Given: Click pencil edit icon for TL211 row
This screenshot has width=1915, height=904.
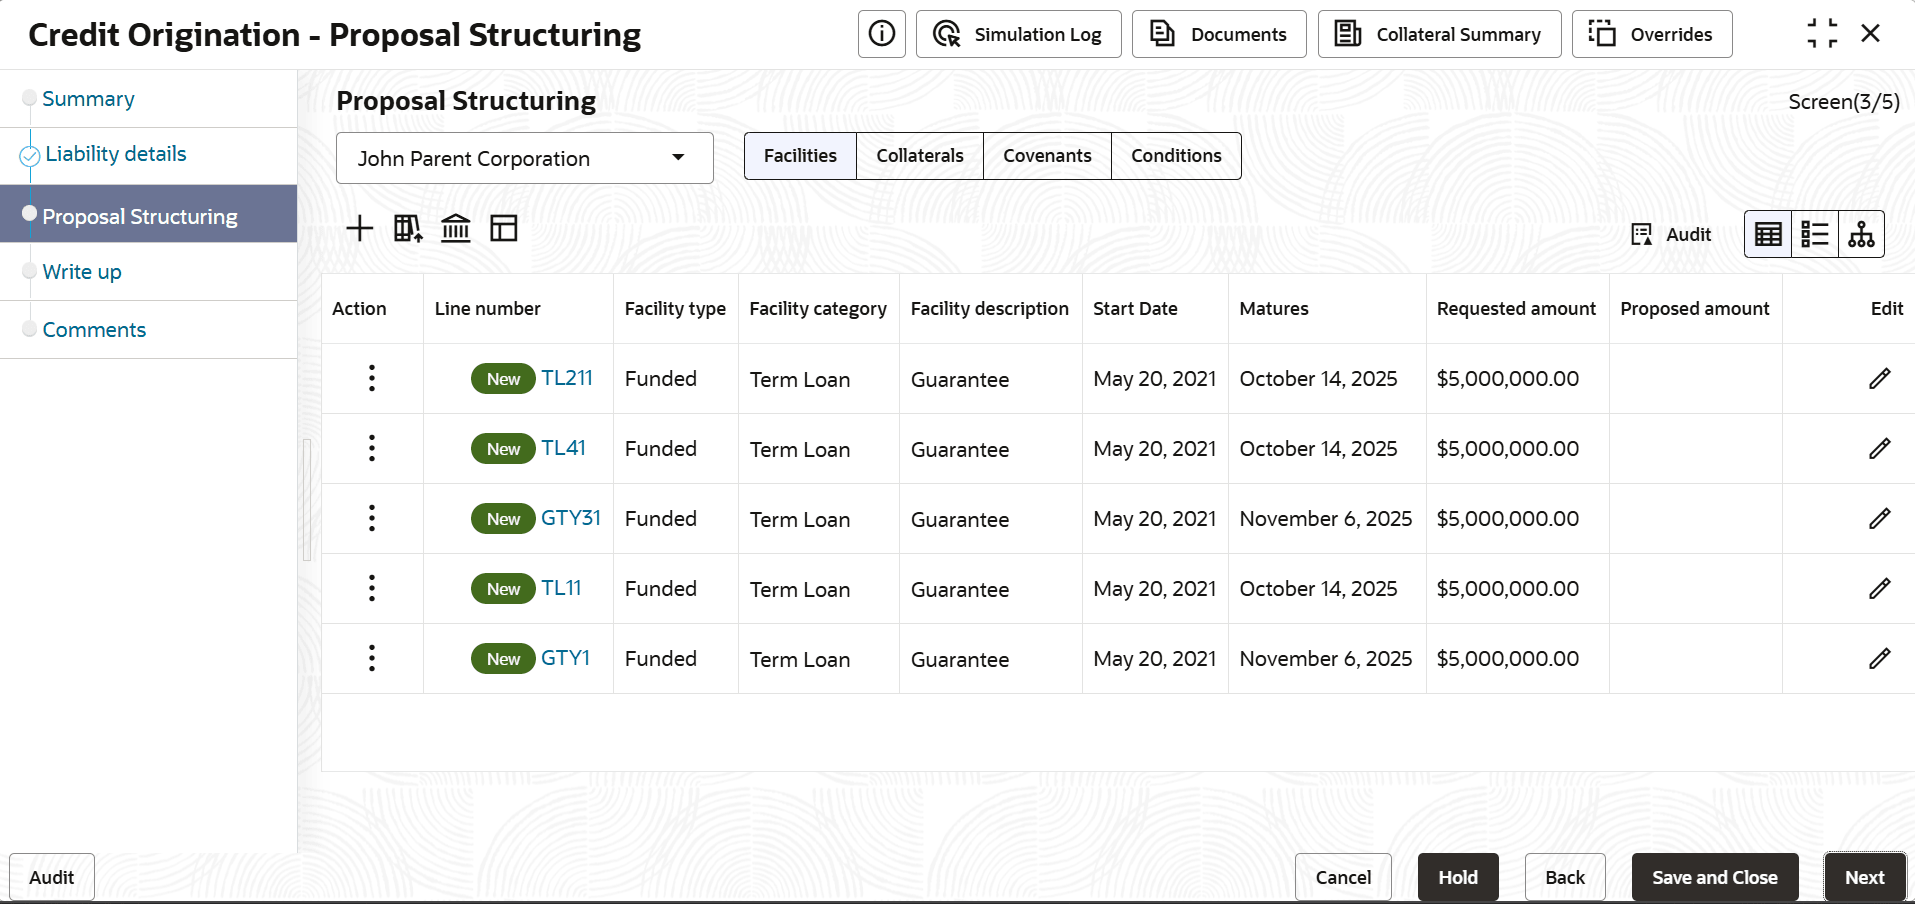Looking at the screenshot, I should pos(1879,379).
